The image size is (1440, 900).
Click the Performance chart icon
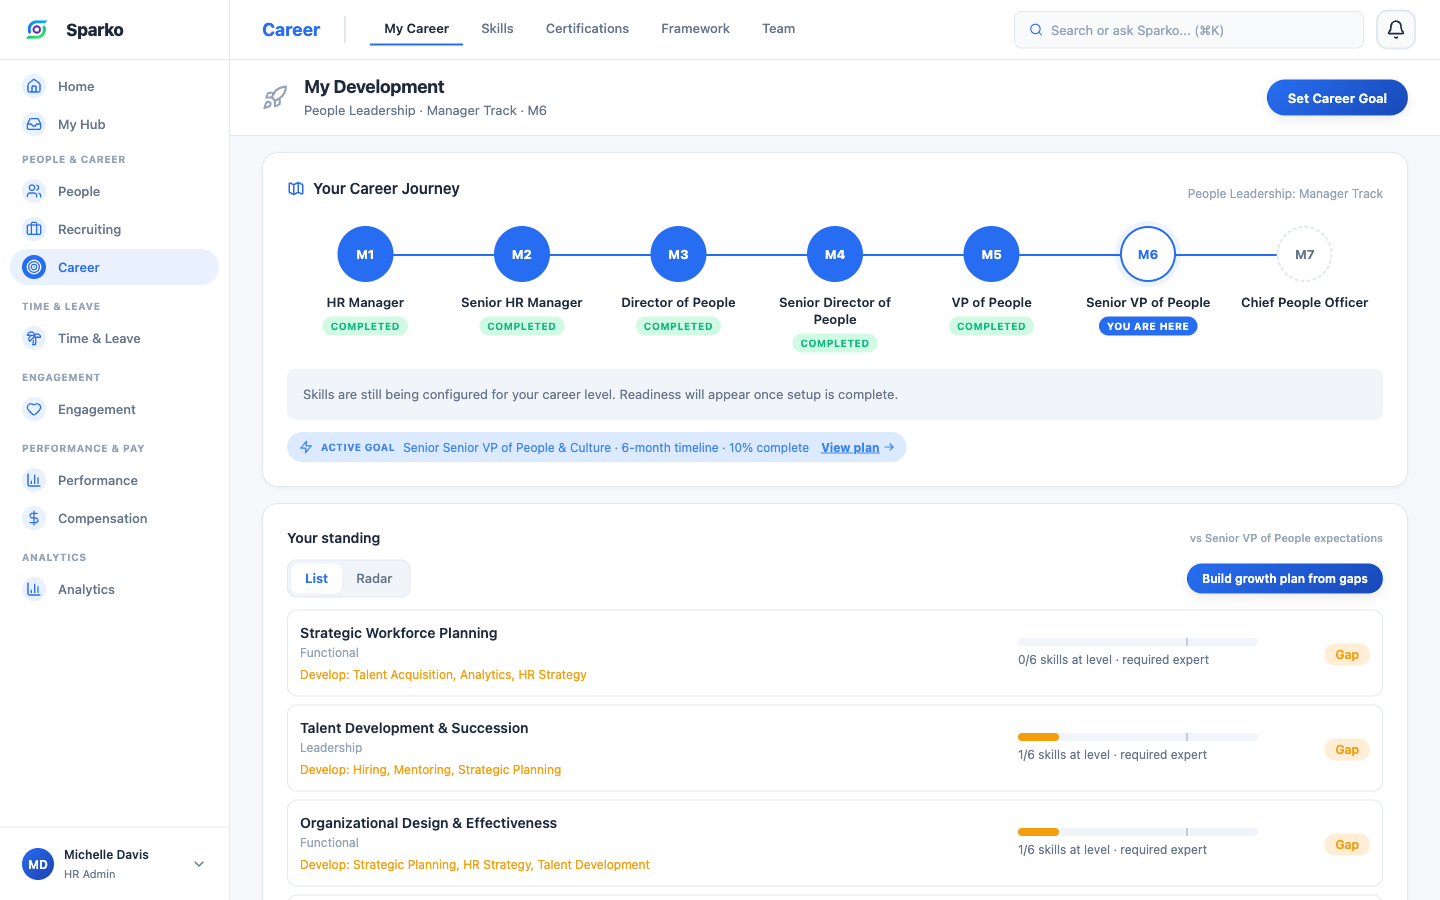coord(34,480)
